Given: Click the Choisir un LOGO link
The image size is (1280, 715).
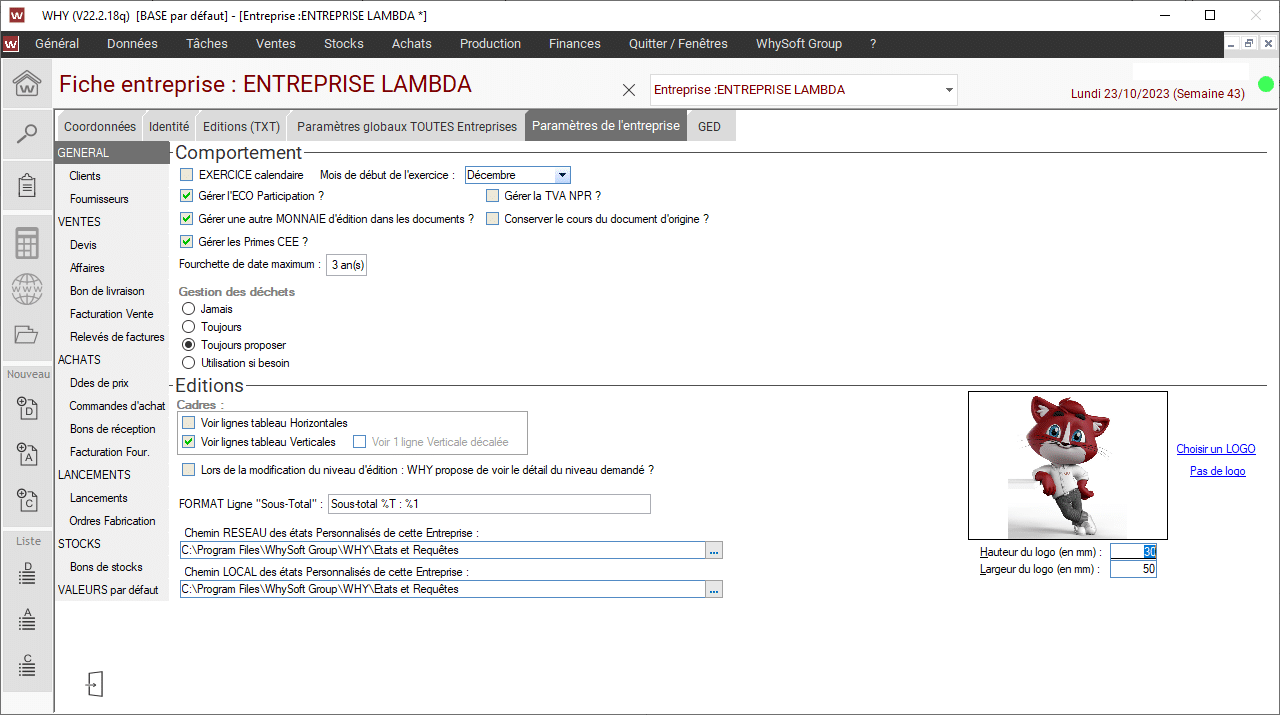Looking at the screenshot, I should click(x=1216, y=449).
